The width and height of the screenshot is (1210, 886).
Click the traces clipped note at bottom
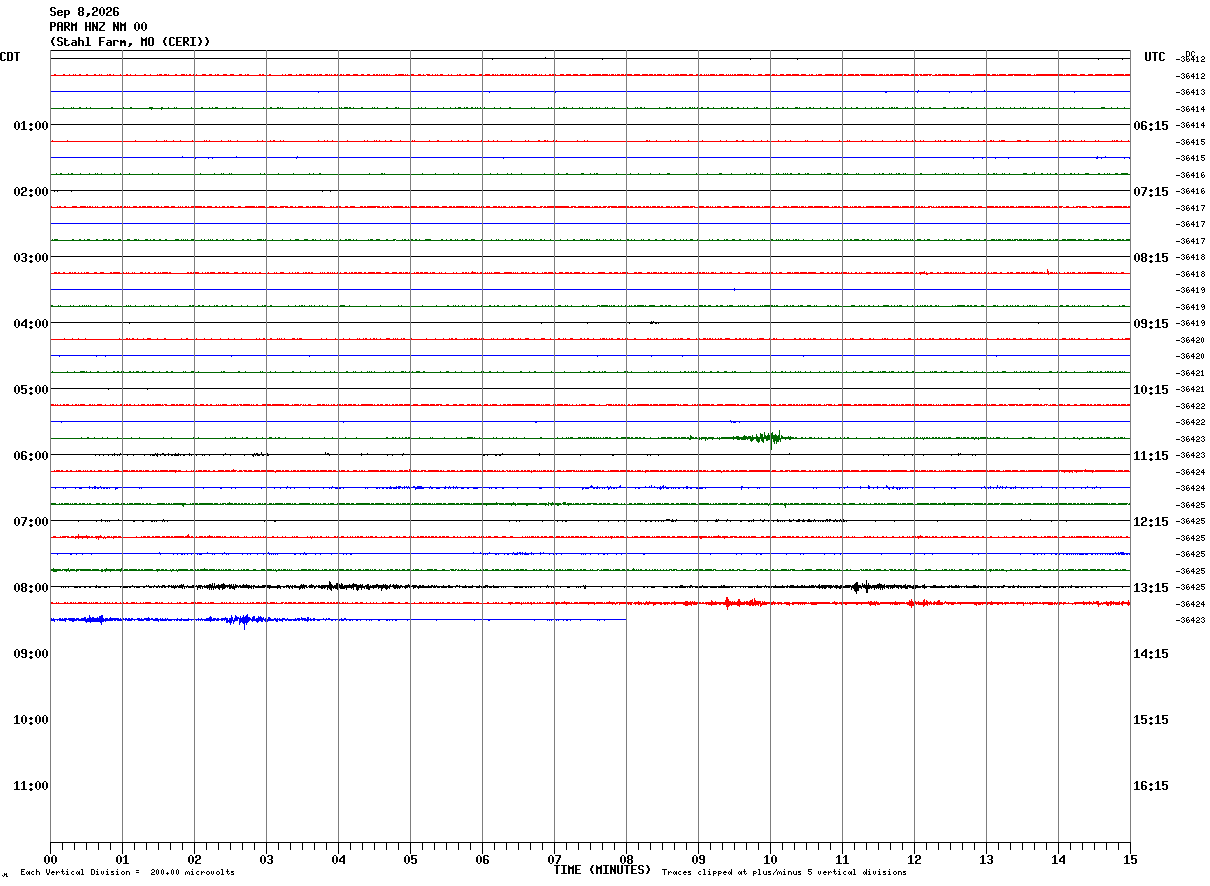pyautogui.click(x=784, y=873)
